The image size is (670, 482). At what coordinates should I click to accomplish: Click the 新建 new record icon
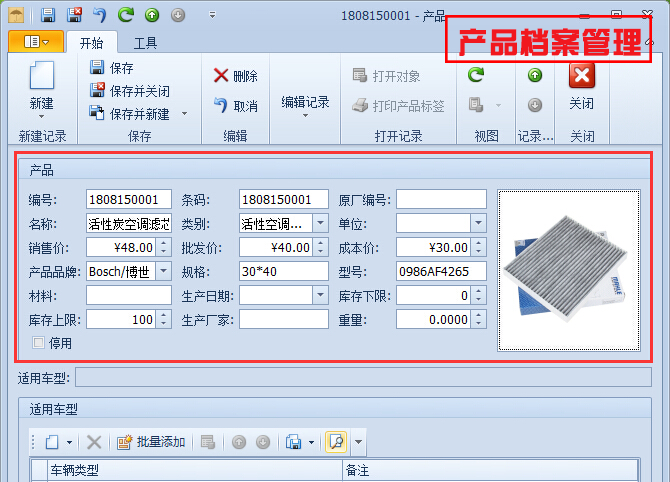41,78
